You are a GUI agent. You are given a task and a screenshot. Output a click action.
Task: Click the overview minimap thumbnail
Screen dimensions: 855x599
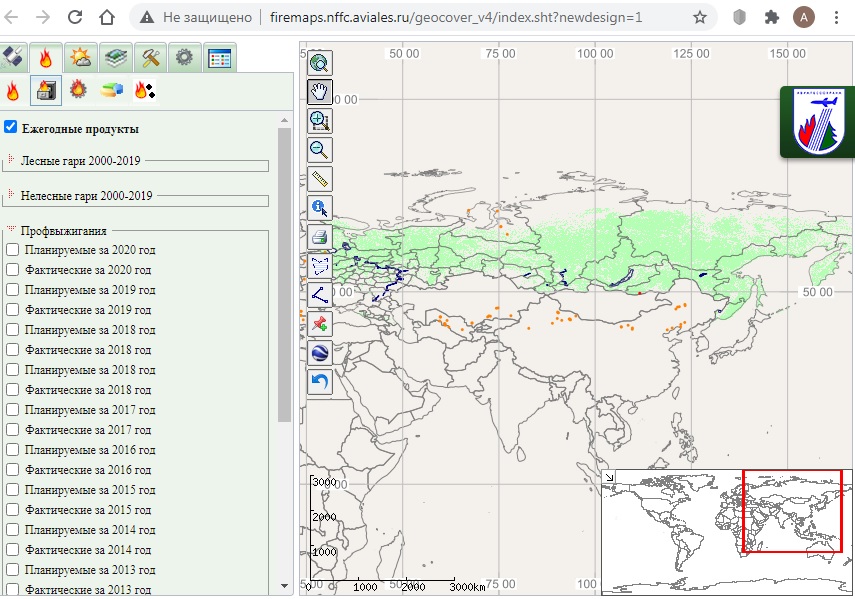pyautogui.click(x=727, y=530)
